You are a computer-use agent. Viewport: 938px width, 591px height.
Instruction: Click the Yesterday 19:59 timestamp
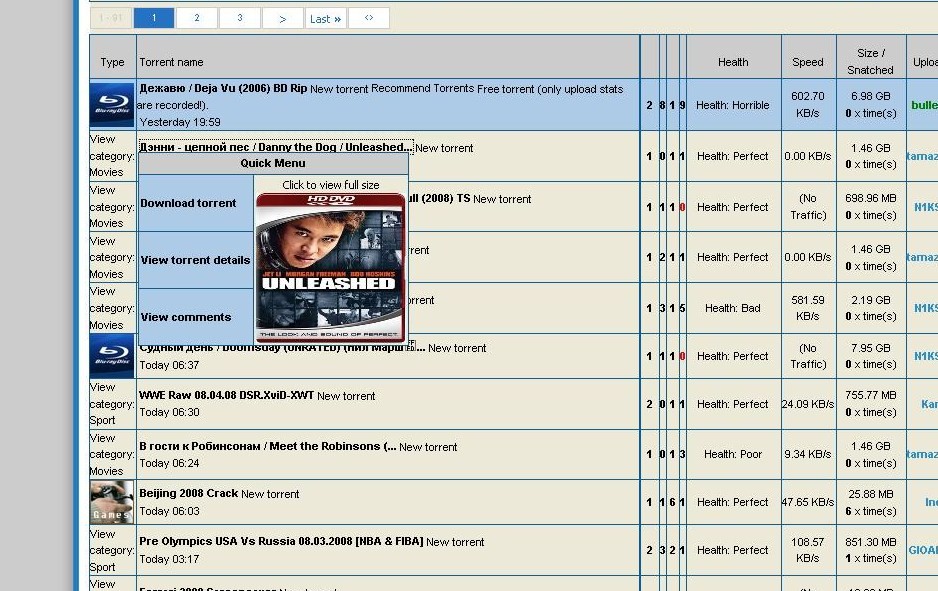click(180, 122)
